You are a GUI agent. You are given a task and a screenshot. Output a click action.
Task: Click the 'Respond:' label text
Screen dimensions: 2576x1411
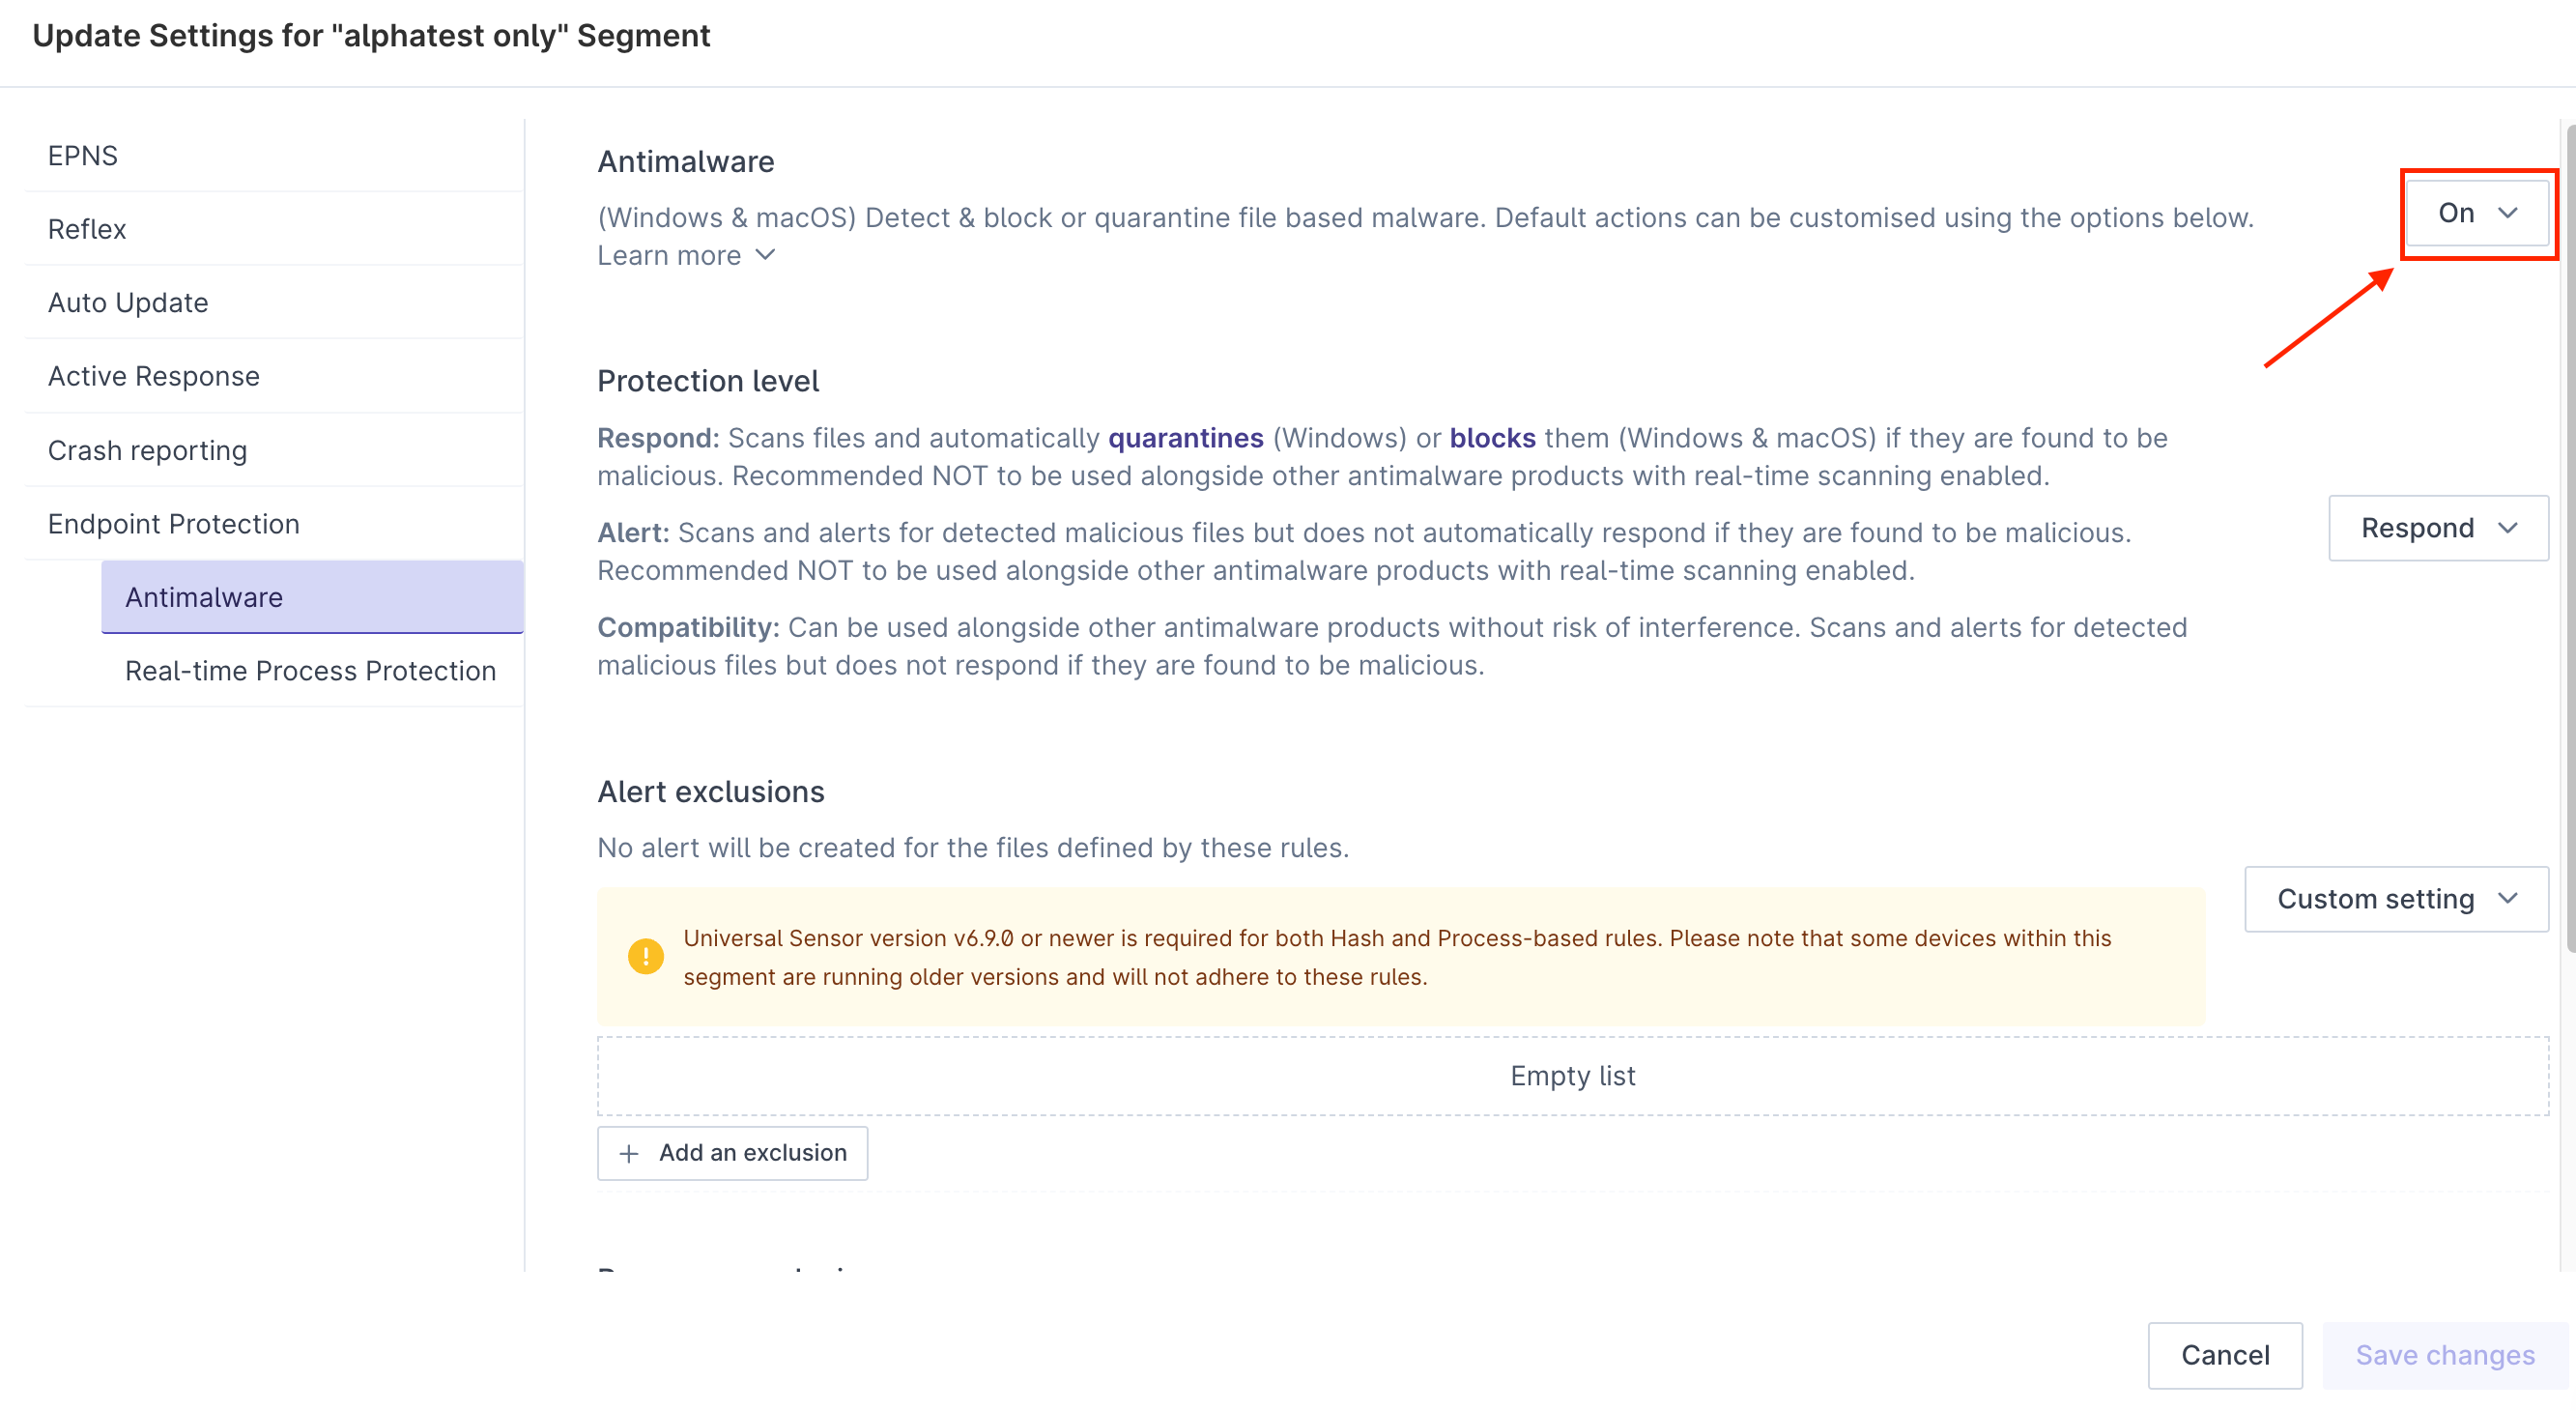(x=658, y=438)
